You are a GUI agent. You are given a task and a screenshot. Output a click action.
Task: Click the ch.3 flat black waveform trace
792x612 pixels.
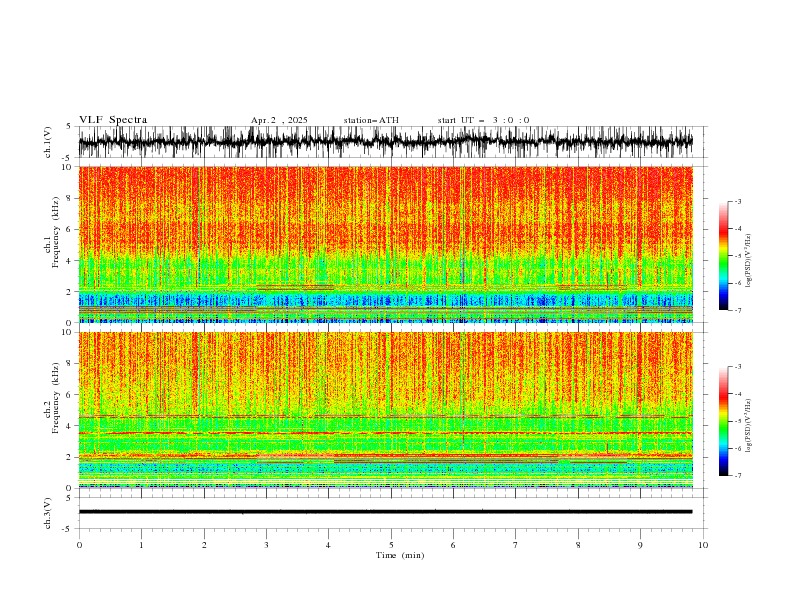tap(385, 512)
